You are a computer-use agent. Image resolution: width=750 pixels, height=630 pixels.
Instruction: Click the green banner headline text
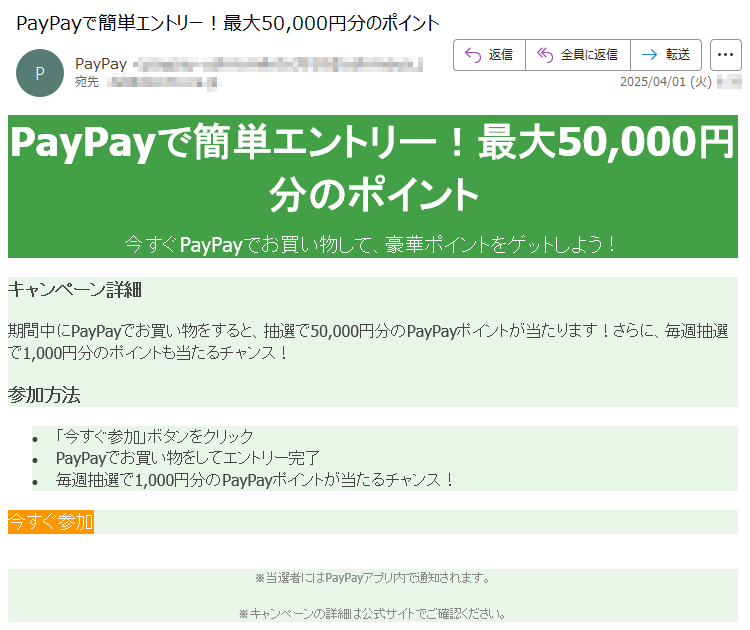373,167
